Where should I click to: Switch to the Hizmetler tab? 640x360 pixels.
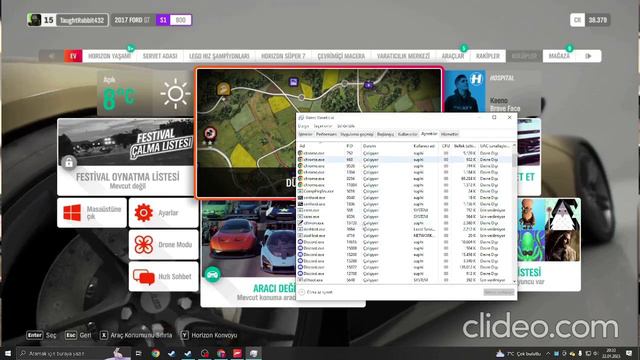tap(449, 134)
